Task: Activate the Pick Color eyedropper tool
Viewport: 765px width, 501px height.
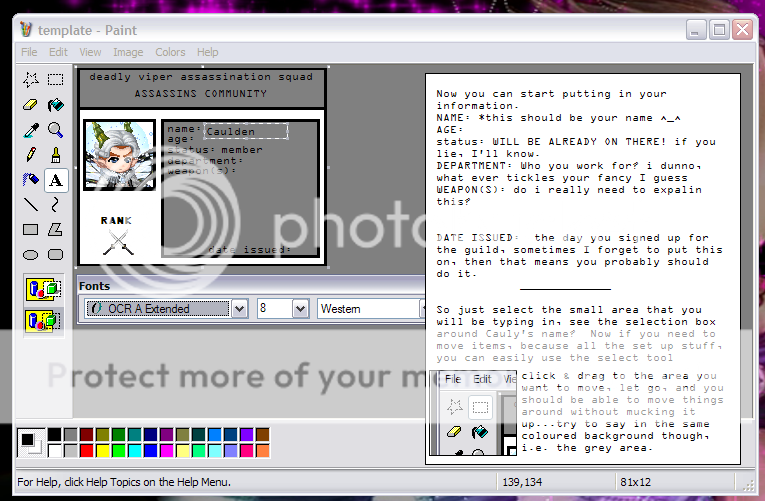Action: (x=31, y=130)
